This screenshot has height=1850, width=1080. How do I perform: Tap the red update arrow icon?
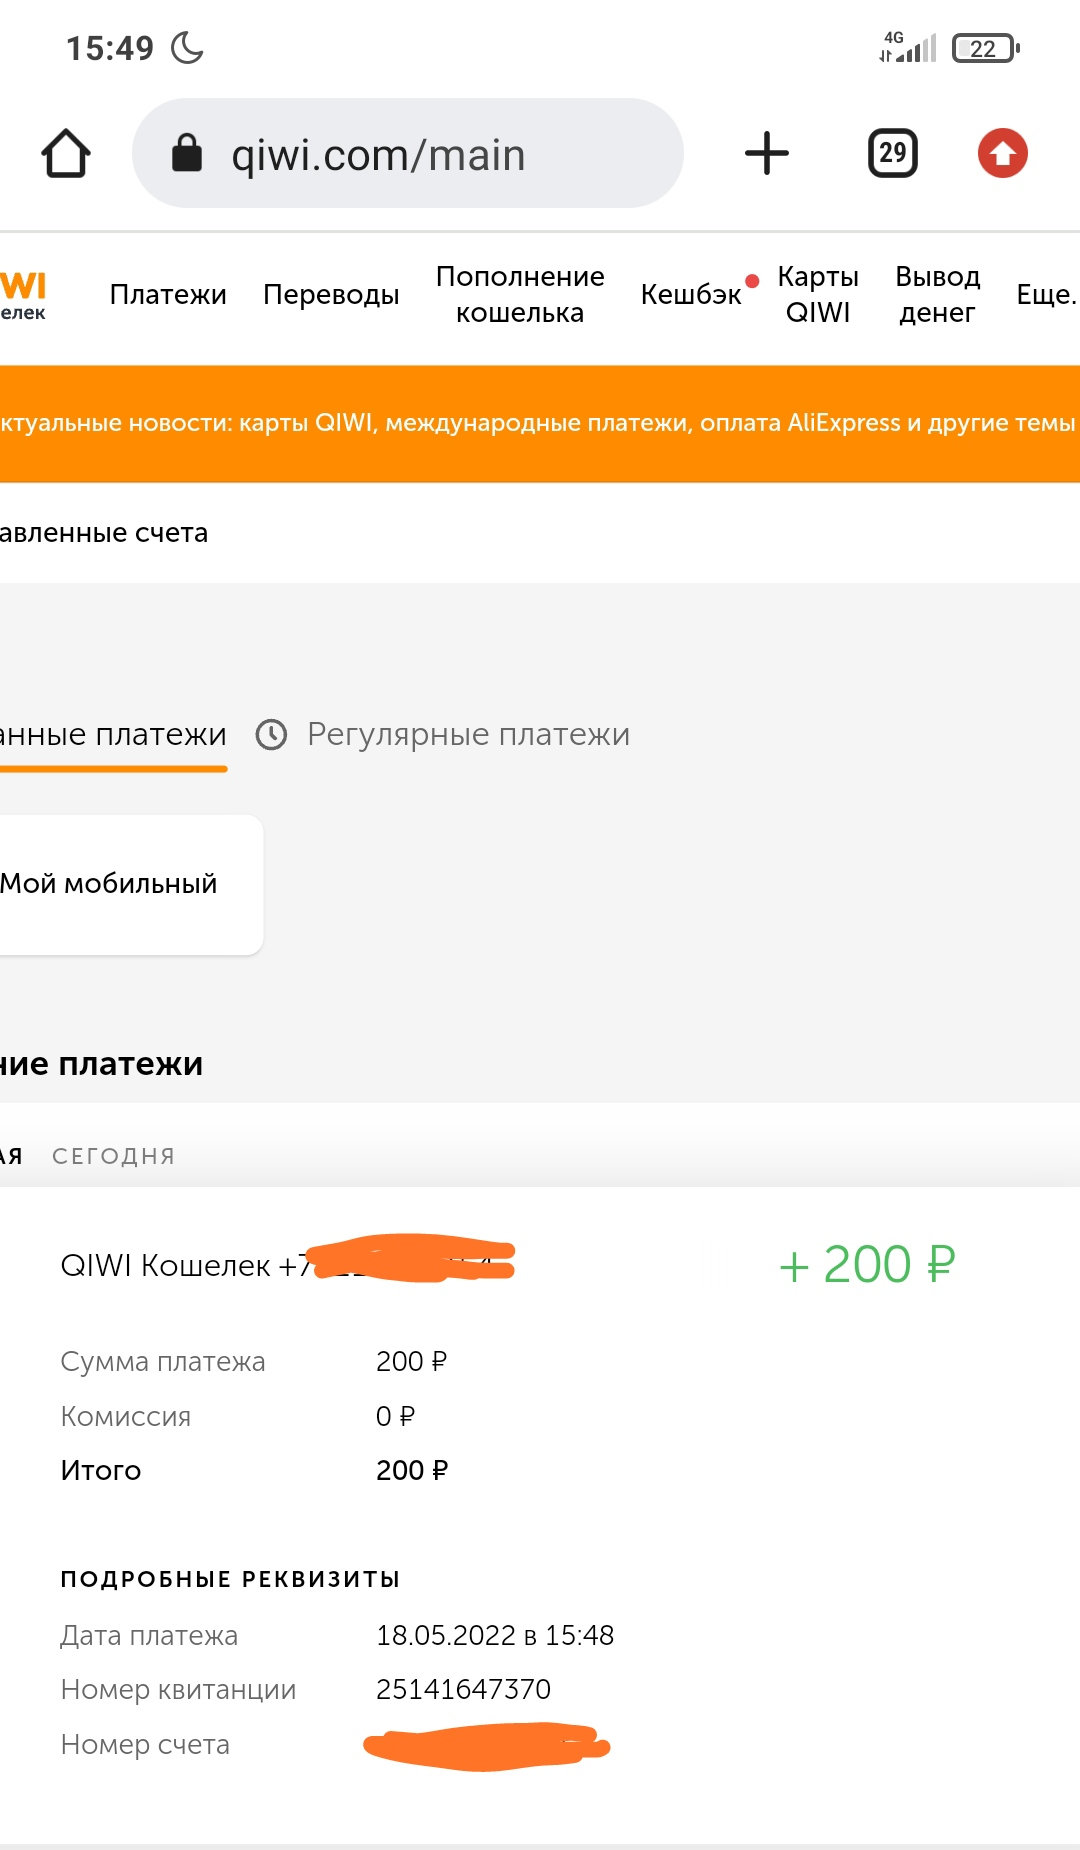1003,153
